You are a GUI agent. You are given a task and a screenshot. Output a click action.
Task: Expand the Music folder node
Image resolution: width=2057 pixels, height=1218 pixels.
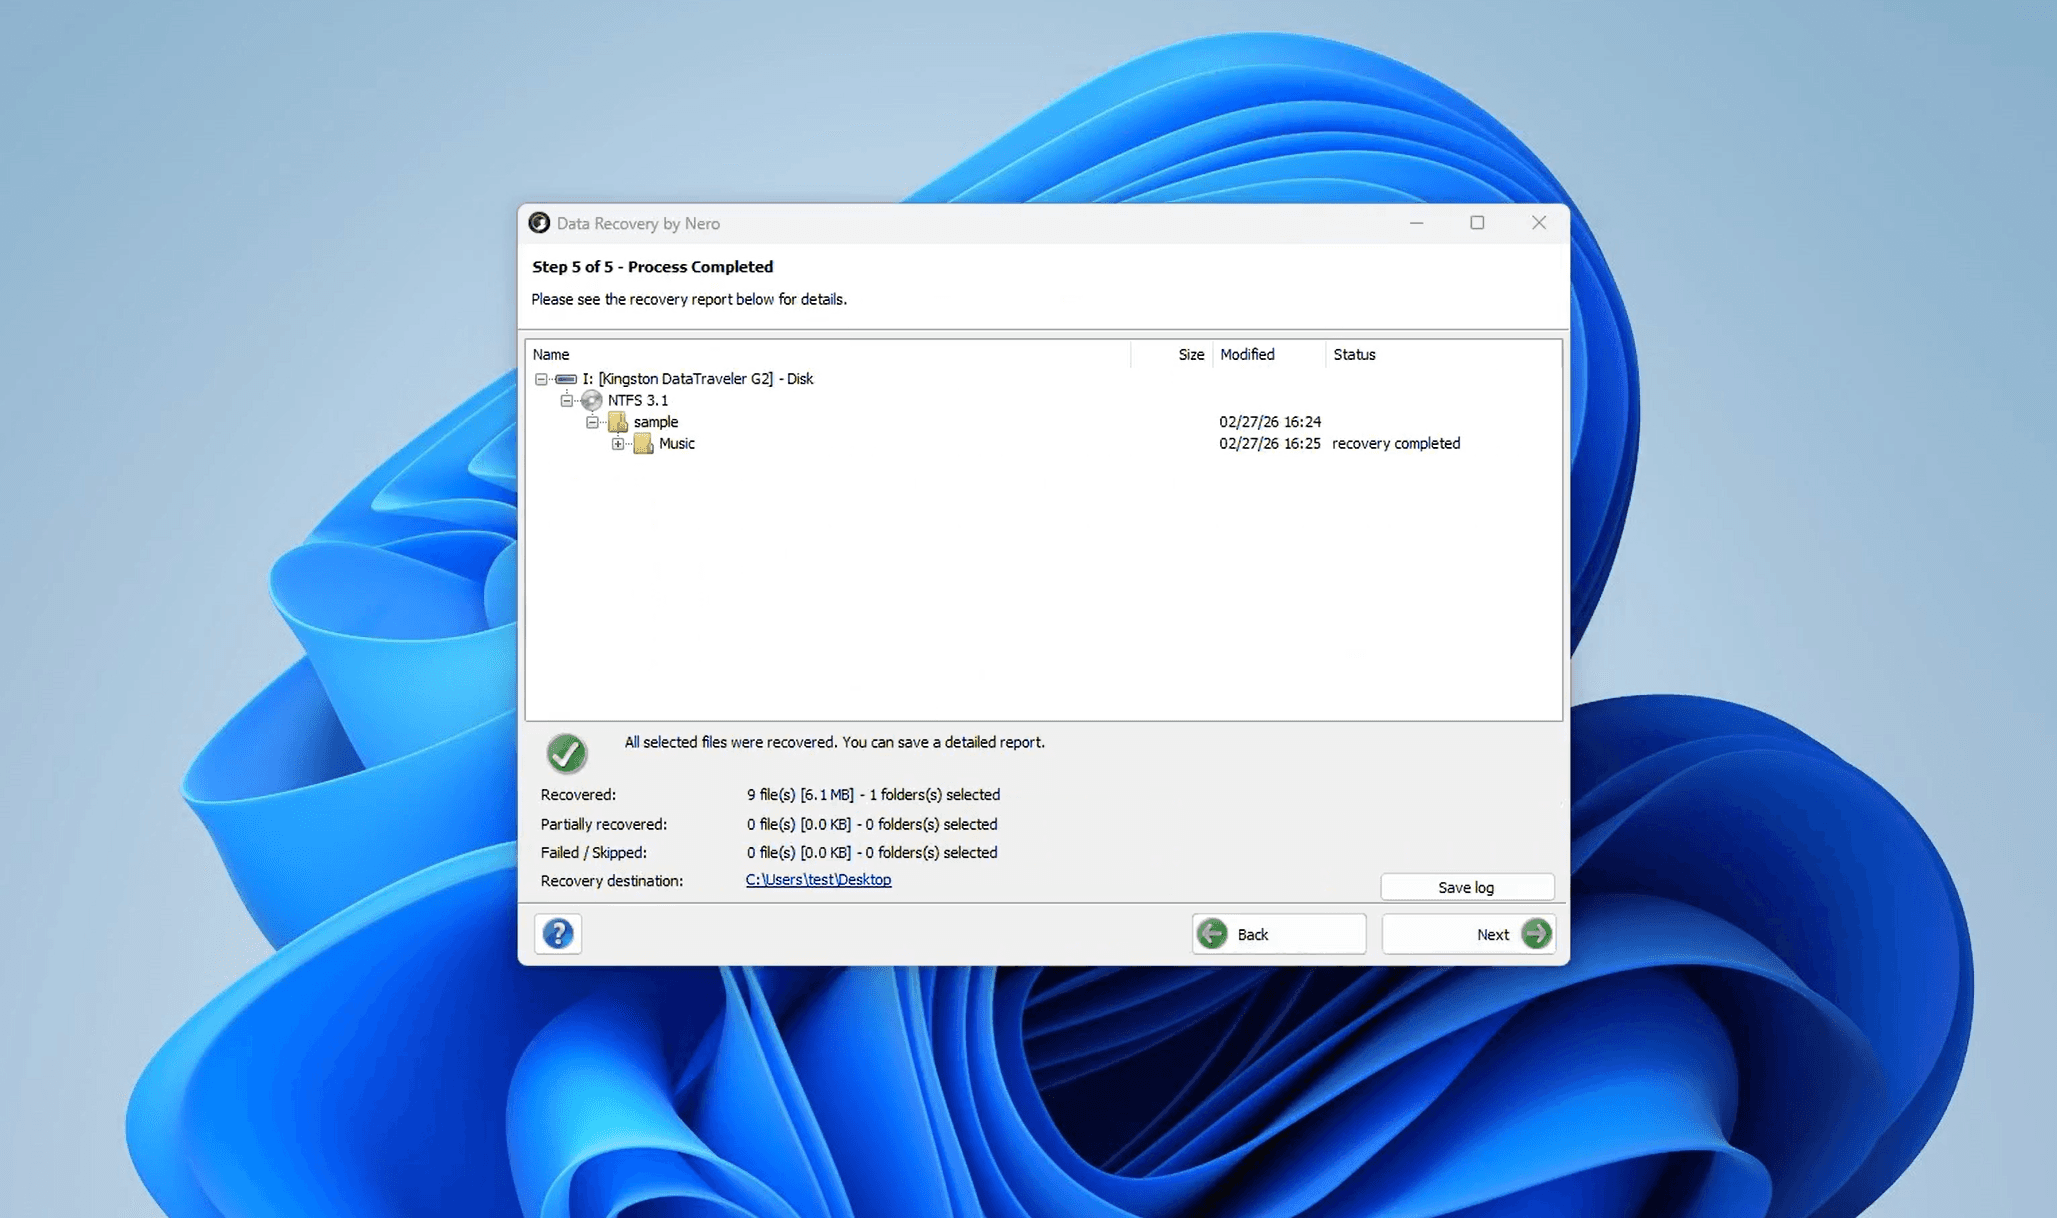pyautogui.click(x=618, y=444)
